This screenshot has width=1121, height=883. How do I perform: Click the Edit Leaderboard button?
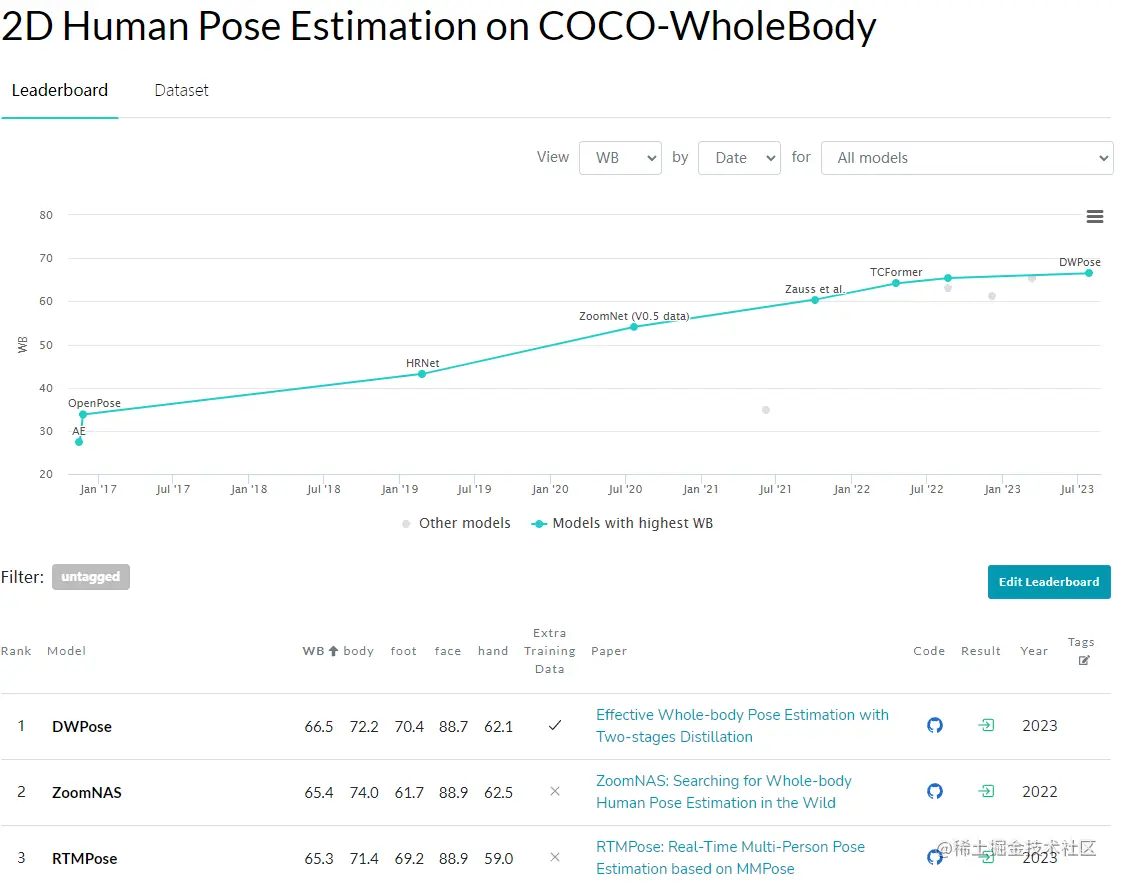coord(1048,582)
